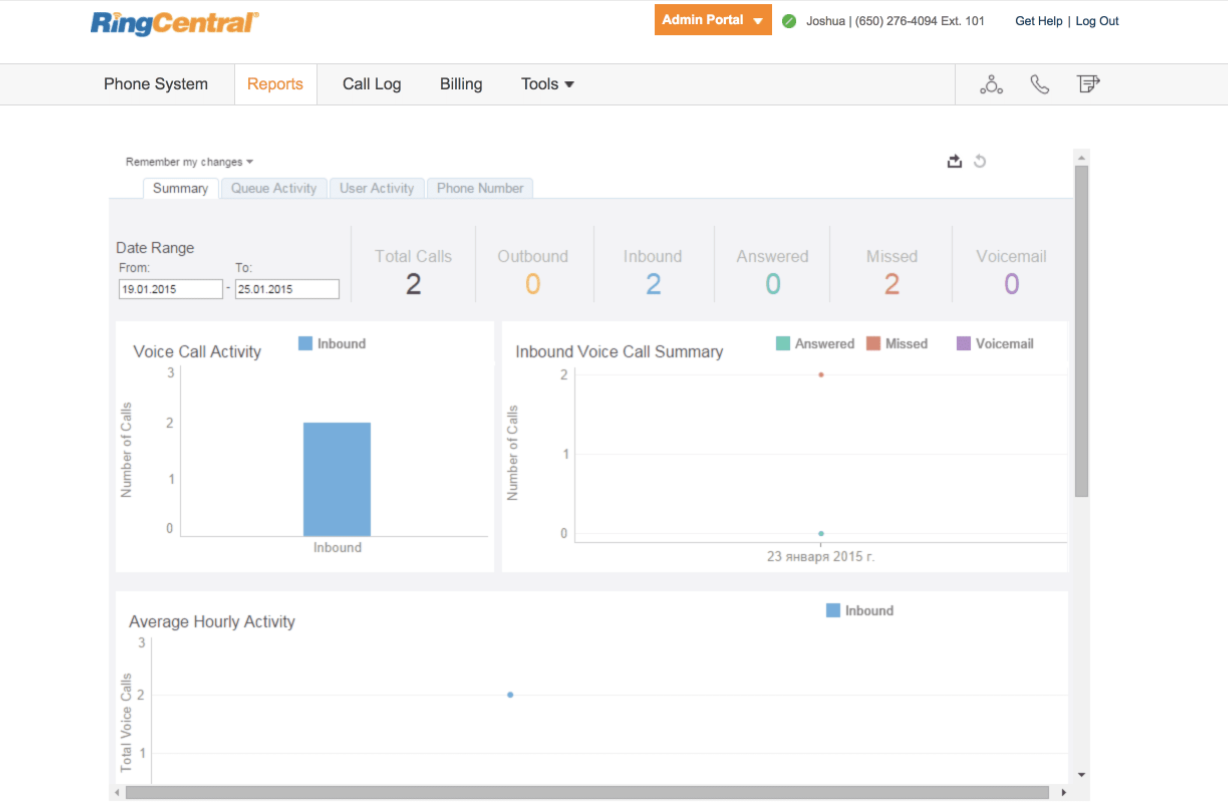Click the reset changes arrow icon
Image resolution: width=1228 pixels, height=812 pixels.
(x=980, y=161)
